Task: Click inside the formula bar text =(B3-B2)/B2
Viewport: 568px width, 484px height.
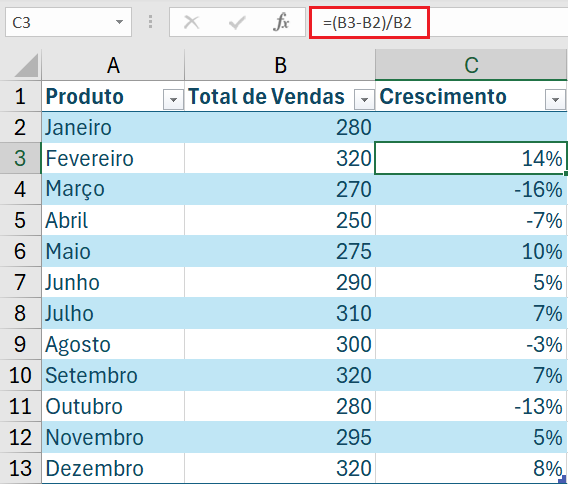Action: click(367, 23)
